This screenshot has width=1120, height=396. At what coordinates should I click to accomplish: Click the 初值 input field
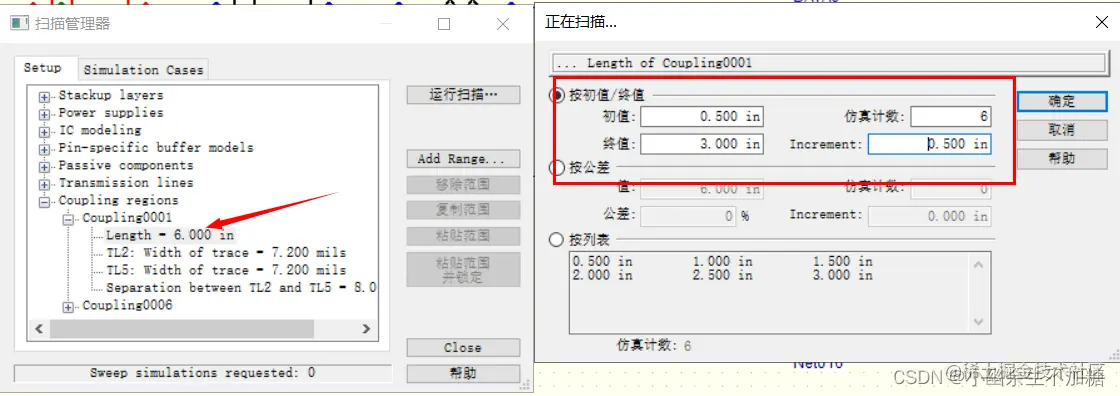coord(701,117)
